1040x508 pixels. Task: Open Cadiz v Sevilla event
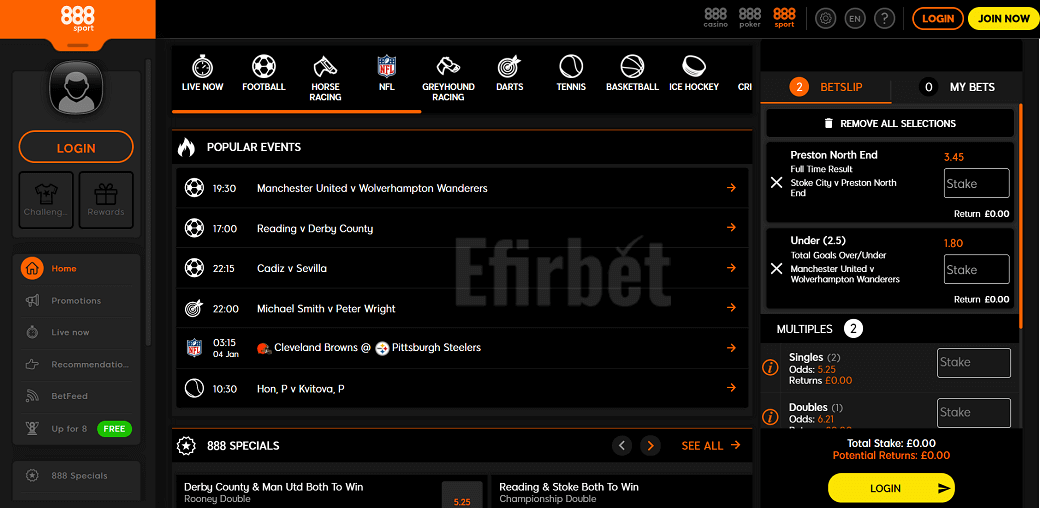point(462,268)
